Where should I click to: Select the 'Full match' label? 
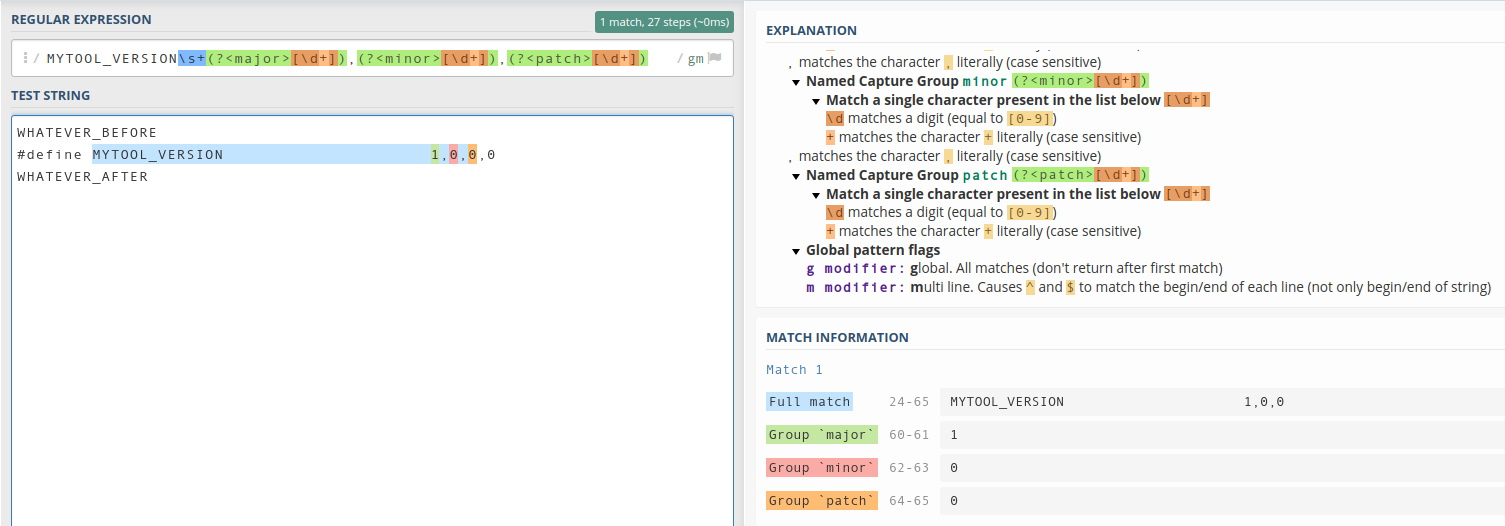tap(809, 401)
